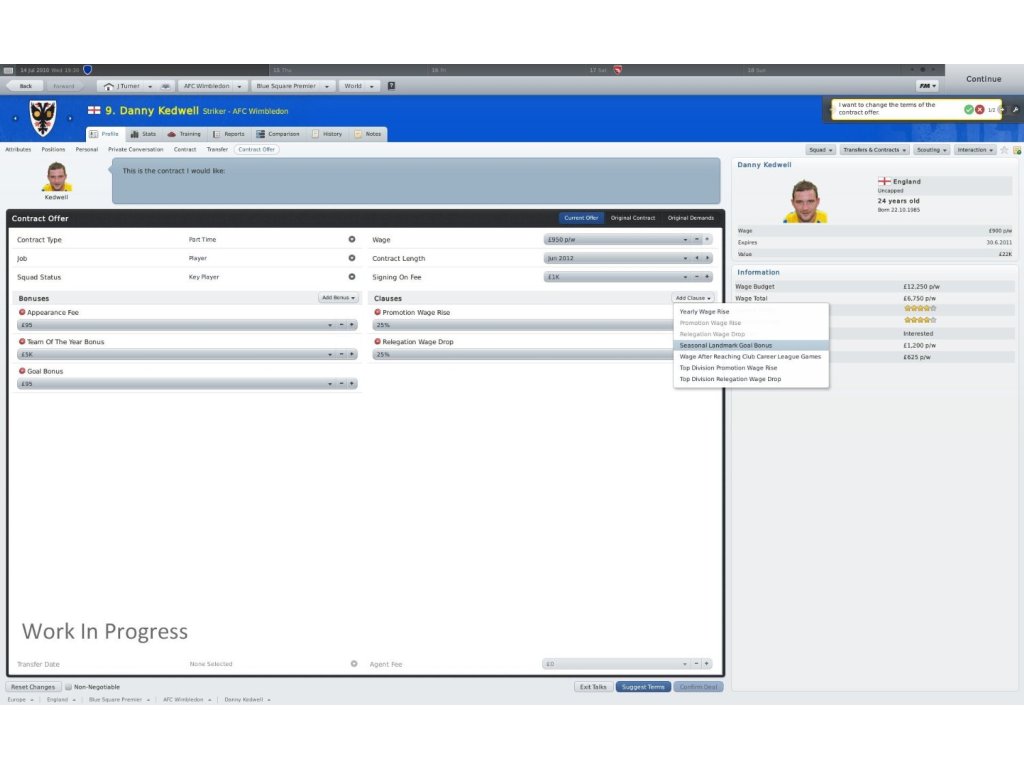Accept the tooltip with the green checkmark
The height and width of the screenshot is (768, 1024).
968,110
